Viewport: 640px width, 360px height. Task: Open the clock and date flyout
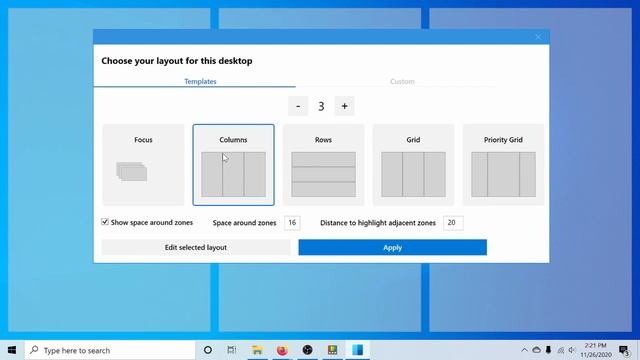[x=596, y=350]
